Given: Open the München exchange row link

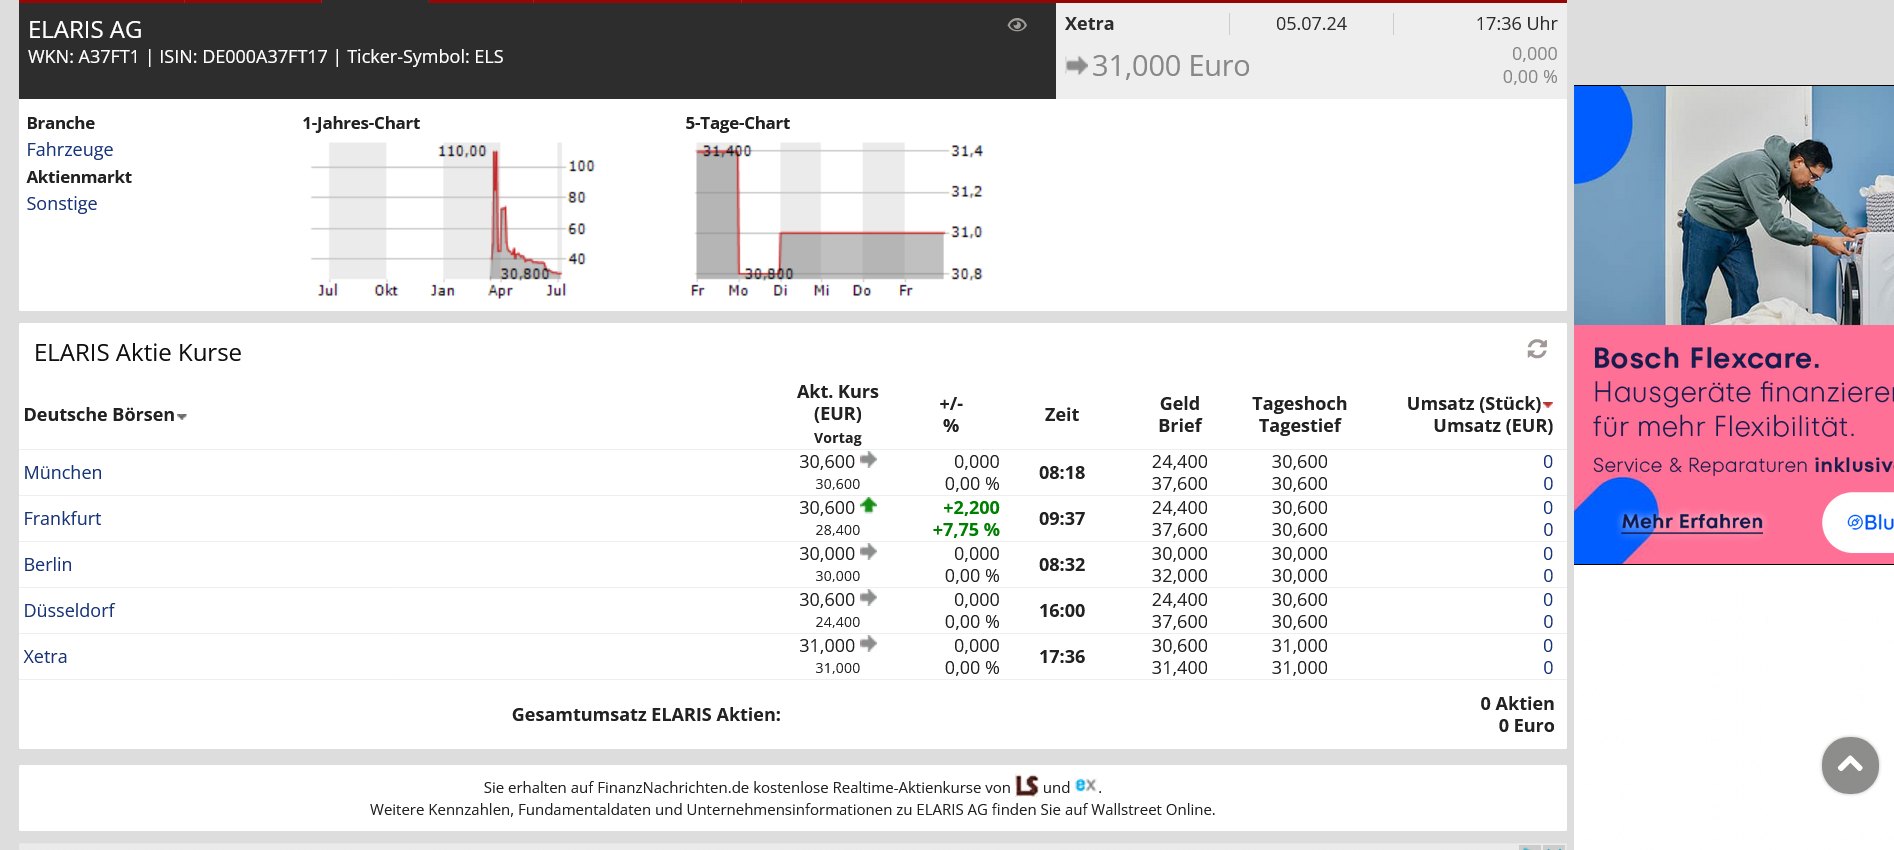Looking at the screenshot, I should (x=63, y=473).
